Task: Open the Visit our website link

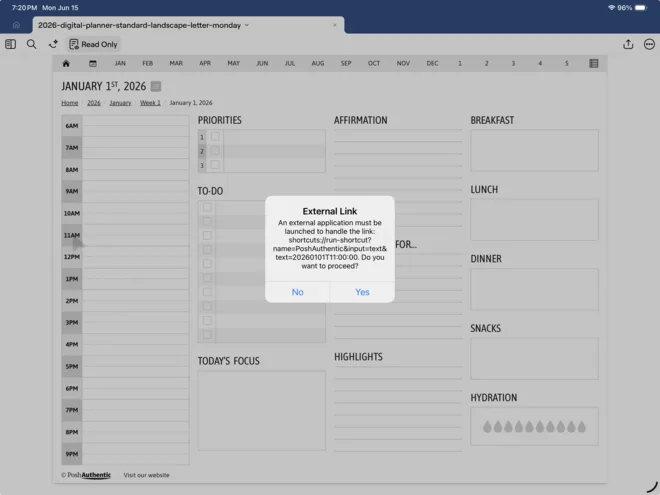Action: click(146, 475)
